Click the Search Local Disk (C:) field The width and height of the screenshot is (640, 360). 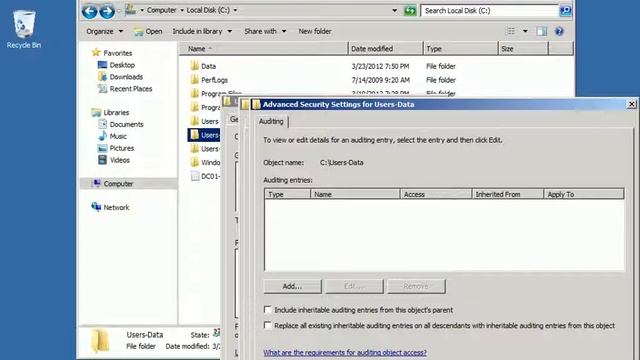tap(489, 11)
